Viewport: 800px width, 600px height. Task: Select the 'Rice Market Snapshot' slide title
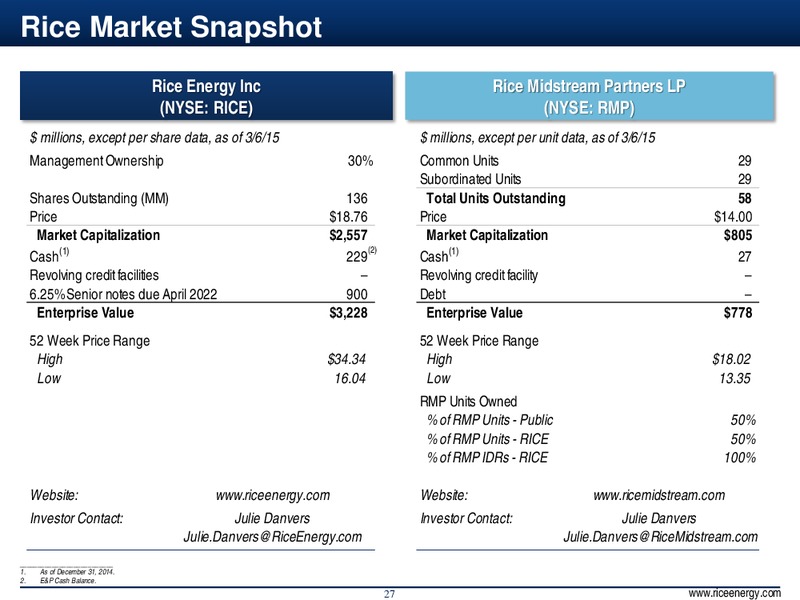171,27
